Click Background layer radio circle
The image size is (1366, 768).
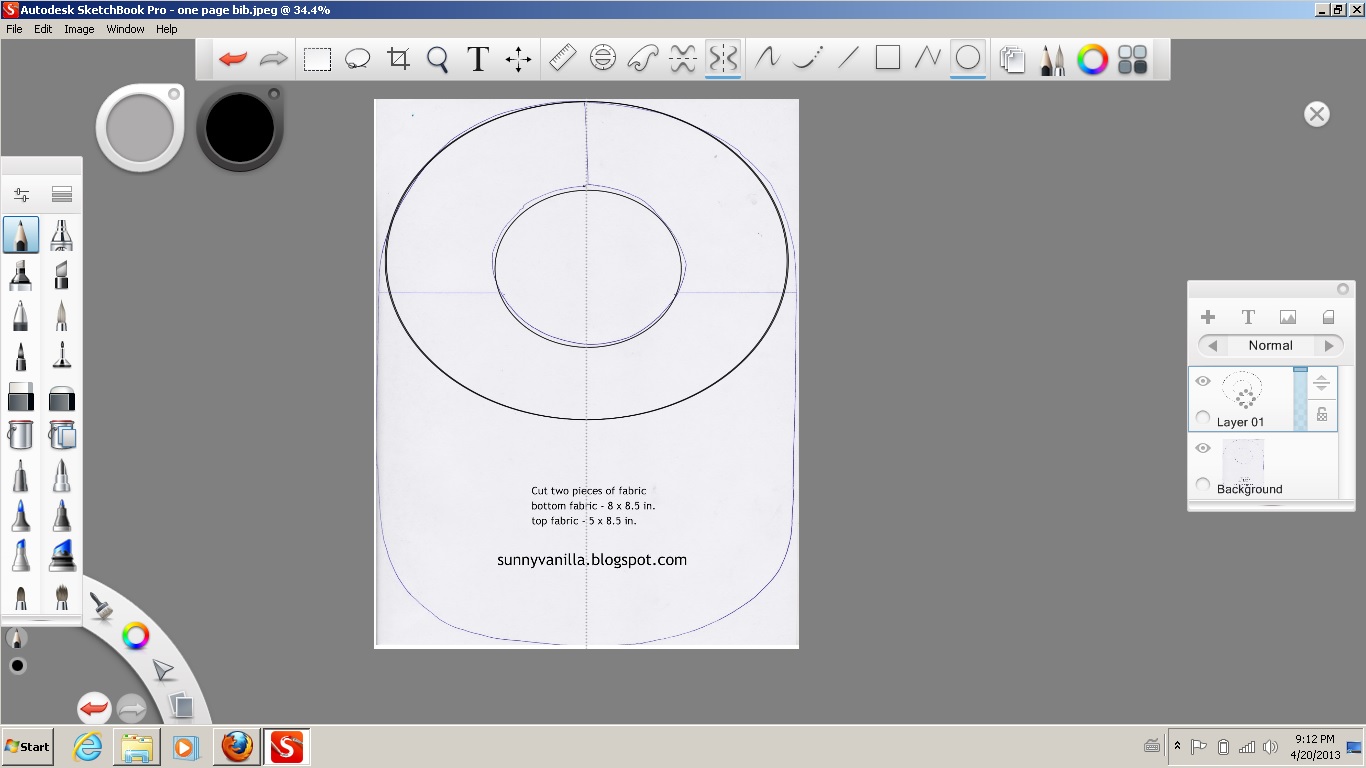1203,485
